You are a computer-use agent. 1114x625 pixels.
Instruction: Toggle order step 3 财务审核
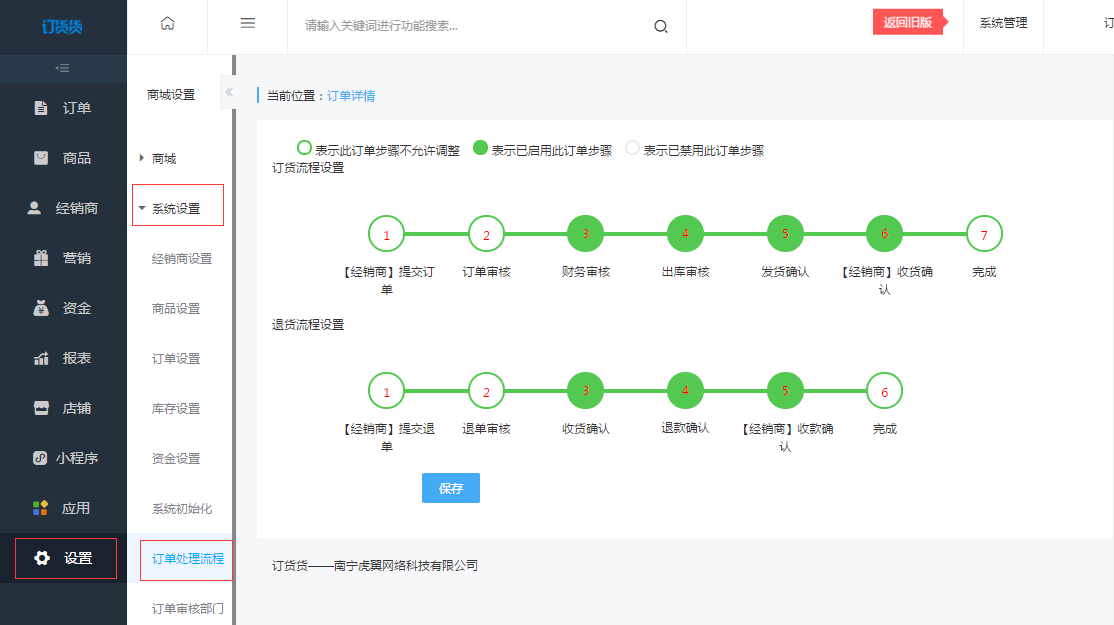tap(585, 234)
